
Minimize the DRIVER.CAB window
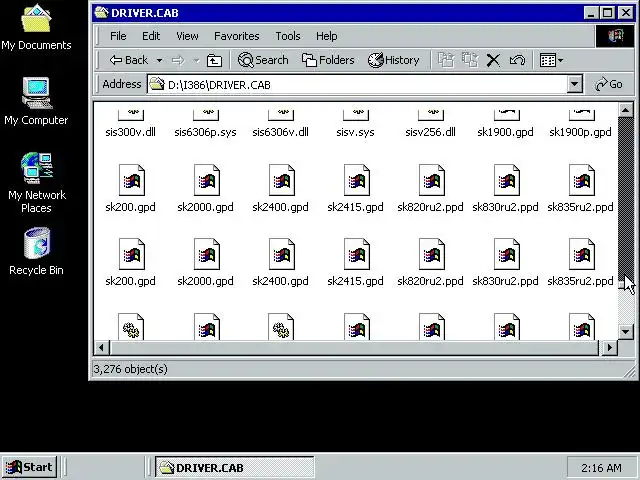(591, 13)
